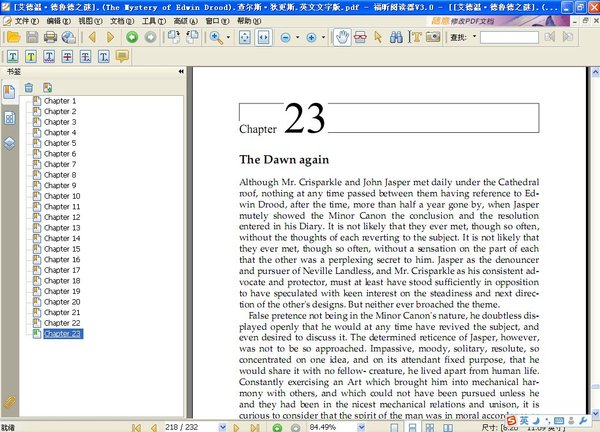The image size is (600, 432).
Task: Click the green Previous View circle in toolbar
Action: (132, 37)
